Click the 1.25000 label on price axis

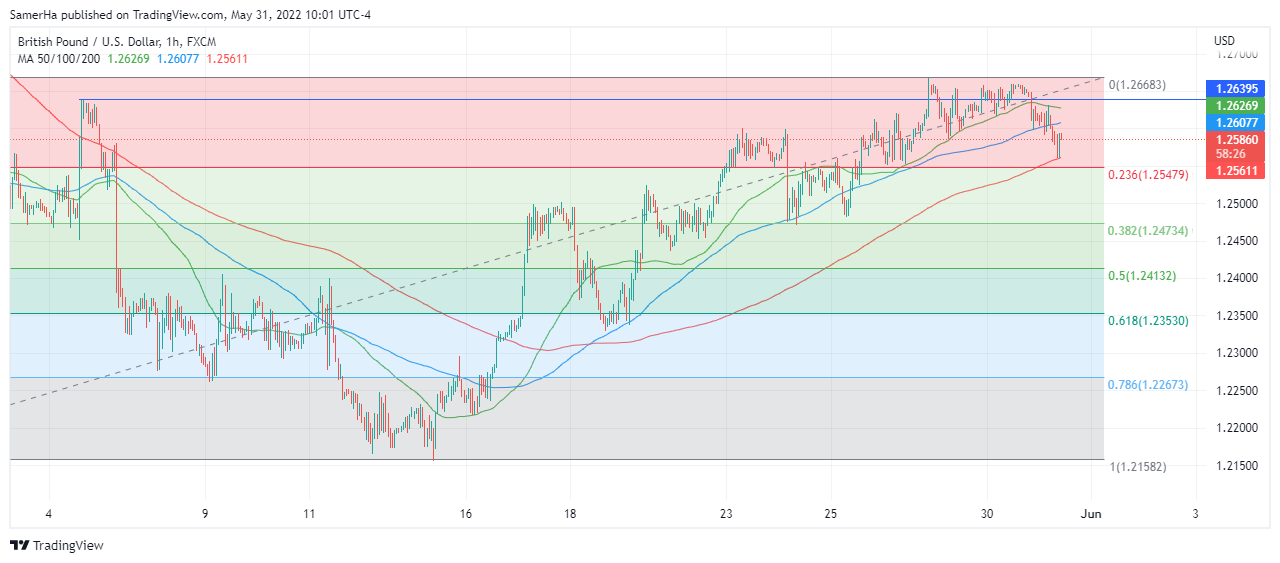[1238, 204]
